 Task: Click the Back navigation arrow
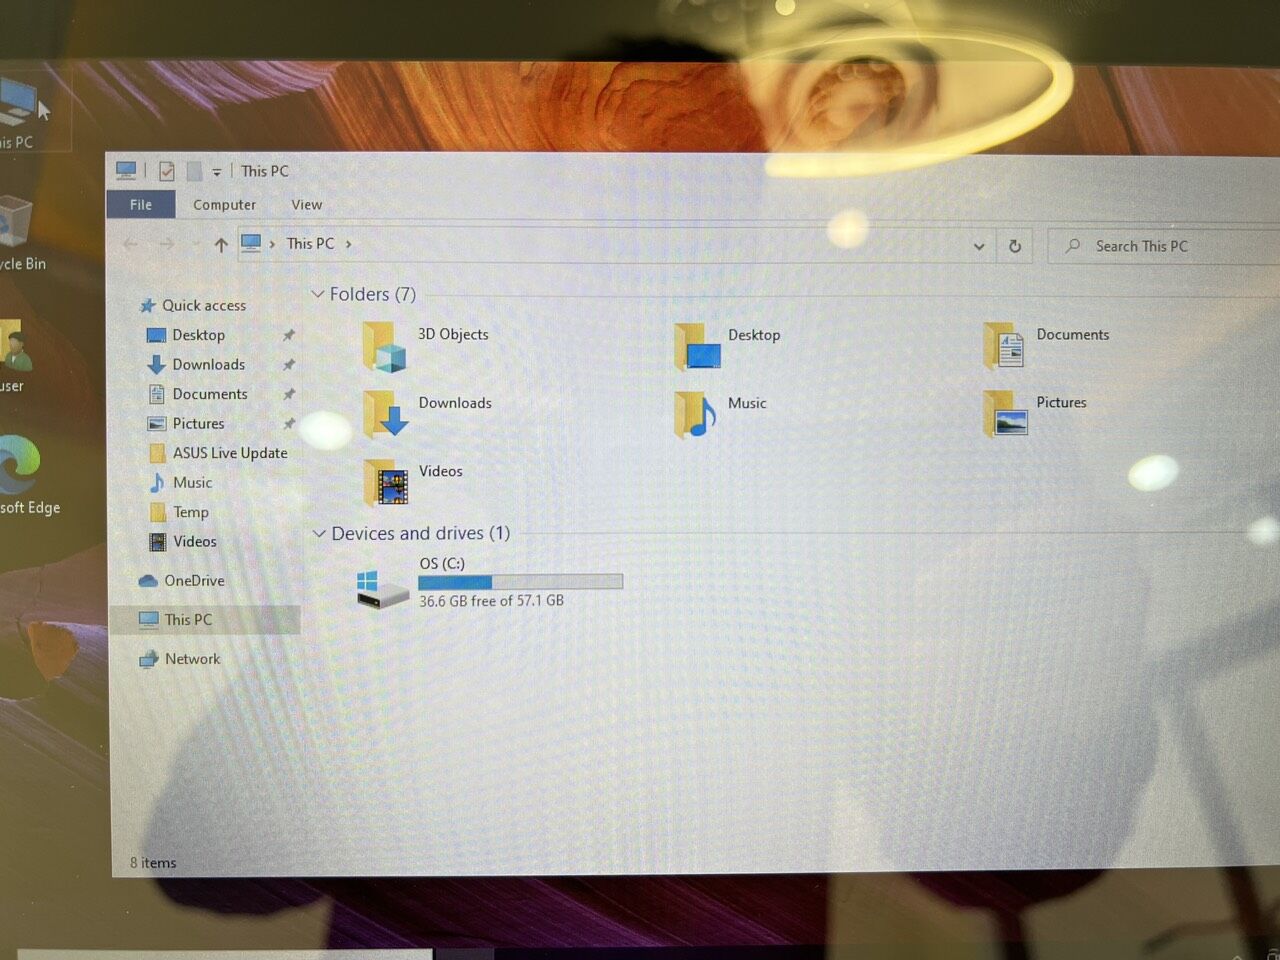click(130, 243)
